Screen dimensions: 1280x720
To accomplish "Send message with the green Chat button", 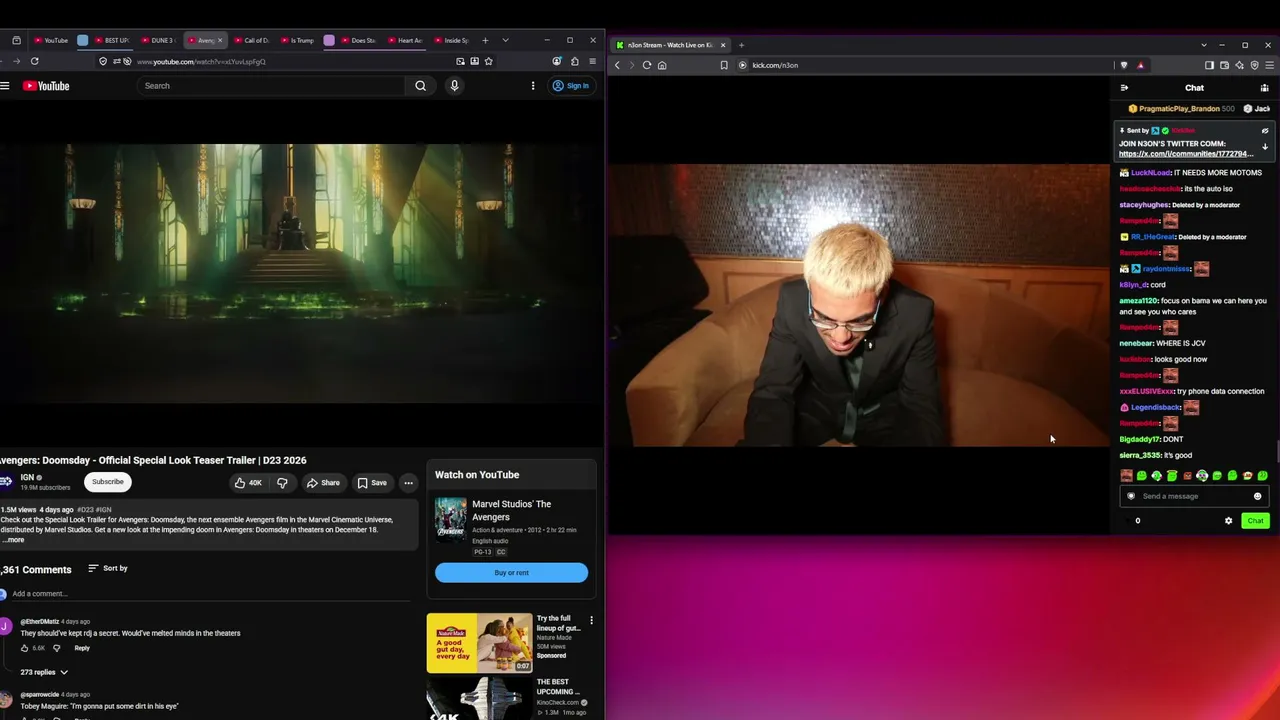I will (1255, 521).
